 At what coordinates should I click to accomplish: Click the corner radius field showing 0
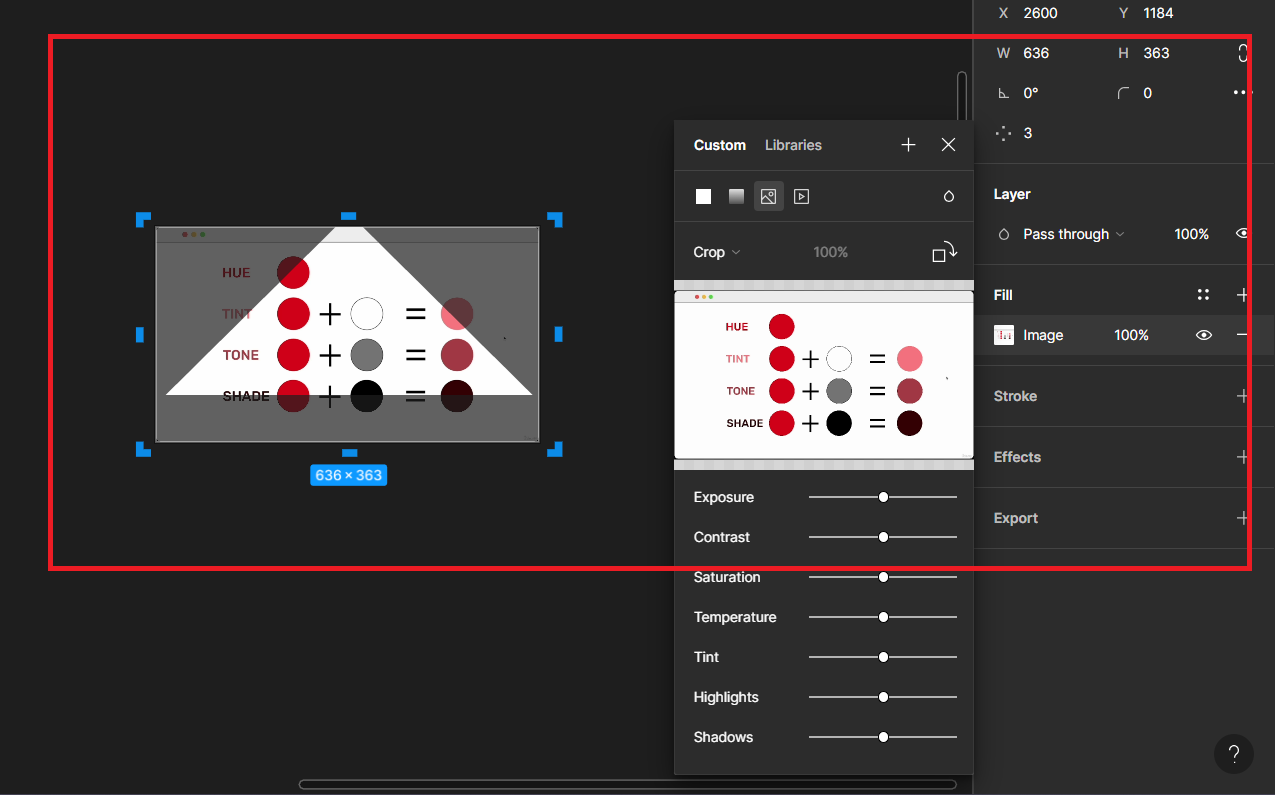[x=1148, y=93]
